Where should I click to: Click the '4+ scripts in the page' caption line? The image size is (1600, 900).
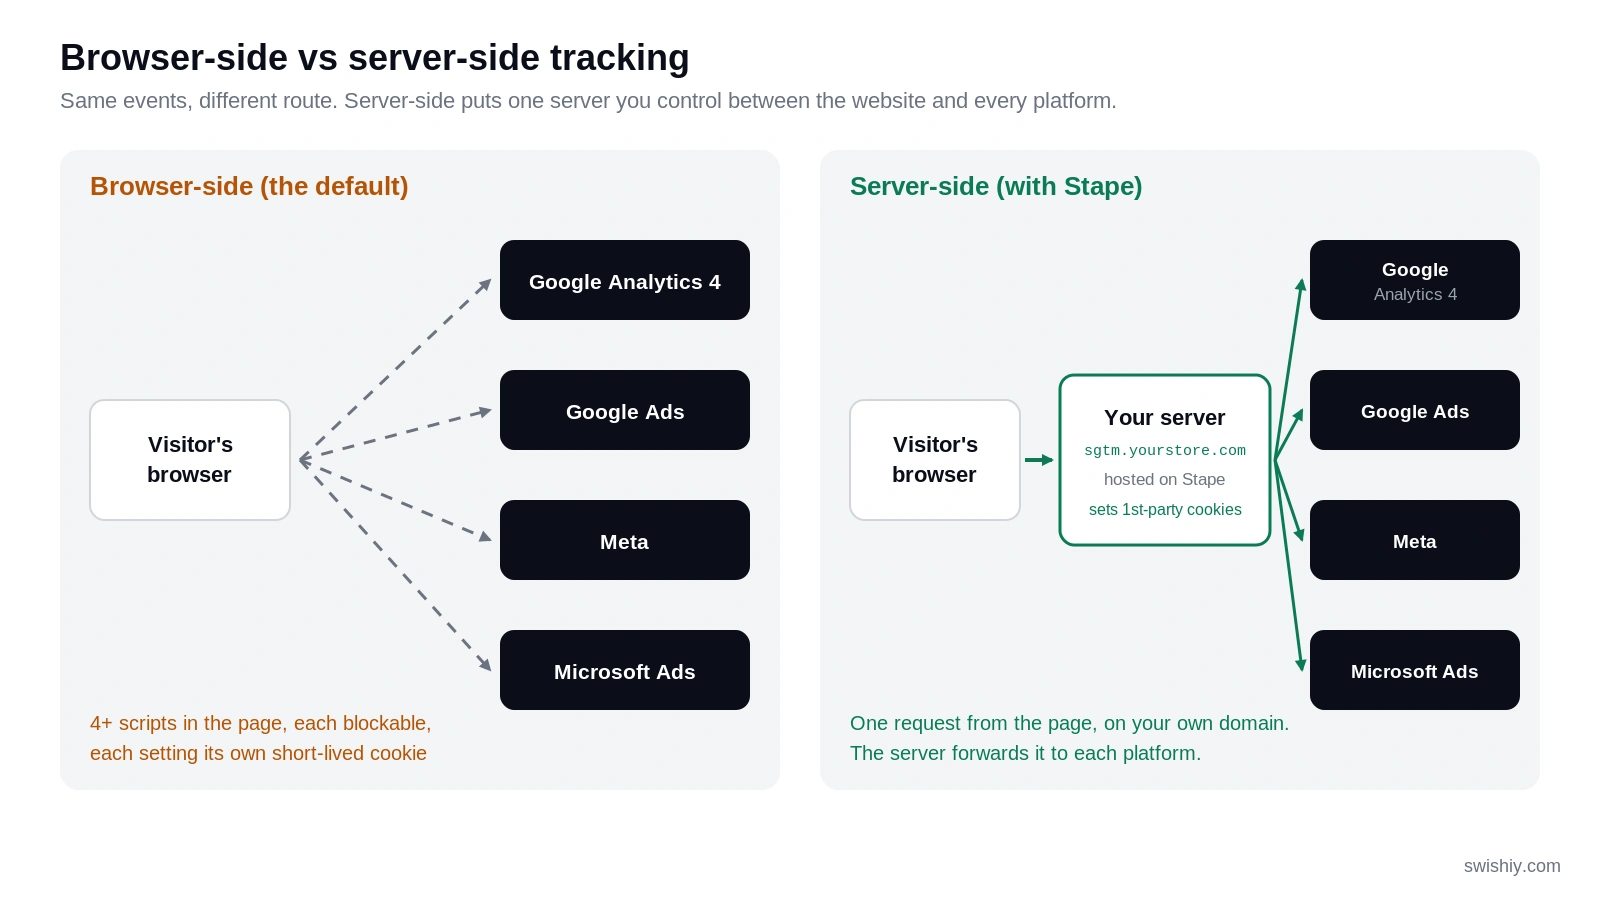click(261, 723)
